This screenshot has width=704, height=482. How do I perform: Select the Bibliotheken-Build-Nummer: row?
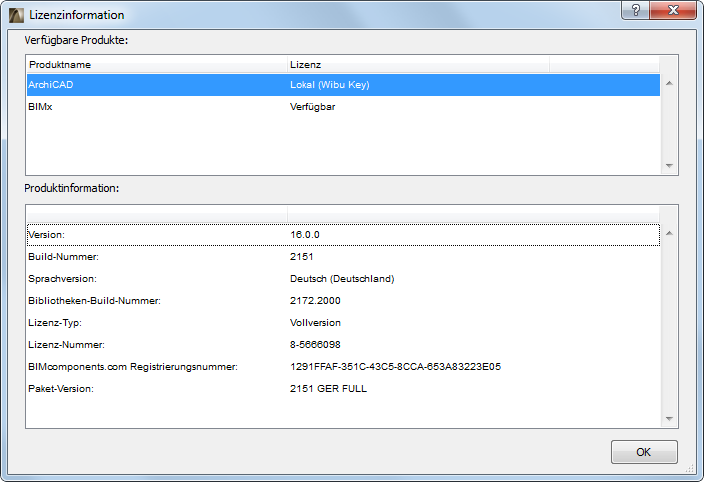click(x=343, y=301)
